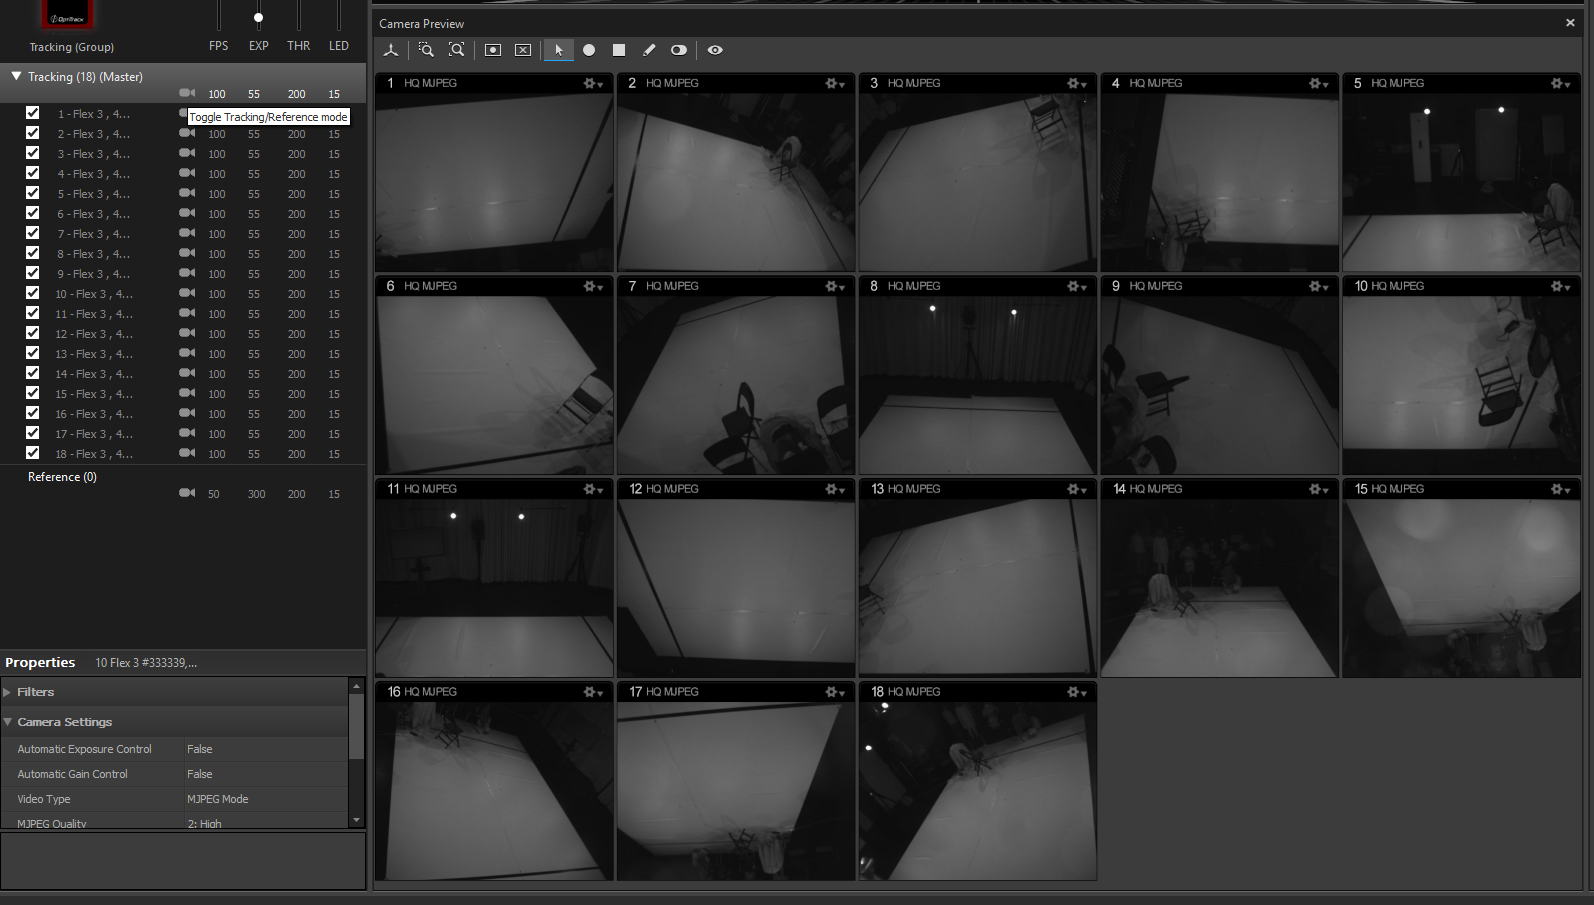Click camera 8 preview thumbnail
1594x905 pixels.
click(x=977, y=385)
